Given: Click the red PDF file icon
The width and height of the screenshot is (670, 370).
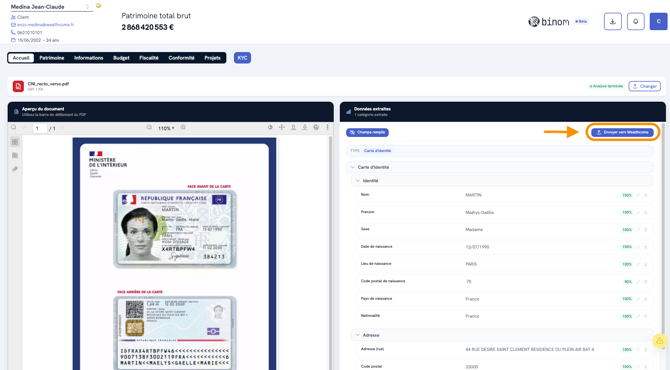Looking at the screenshot, I should click(18, 86).
